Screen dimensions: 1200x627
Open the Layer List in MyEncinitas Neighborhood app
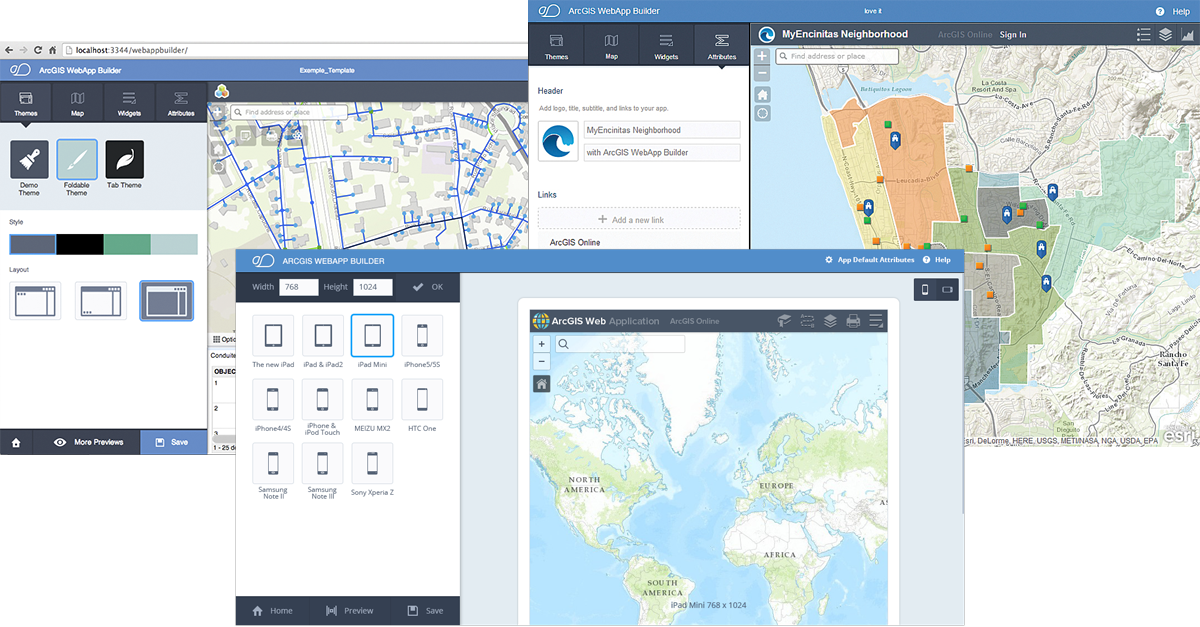click(1164, 34)
